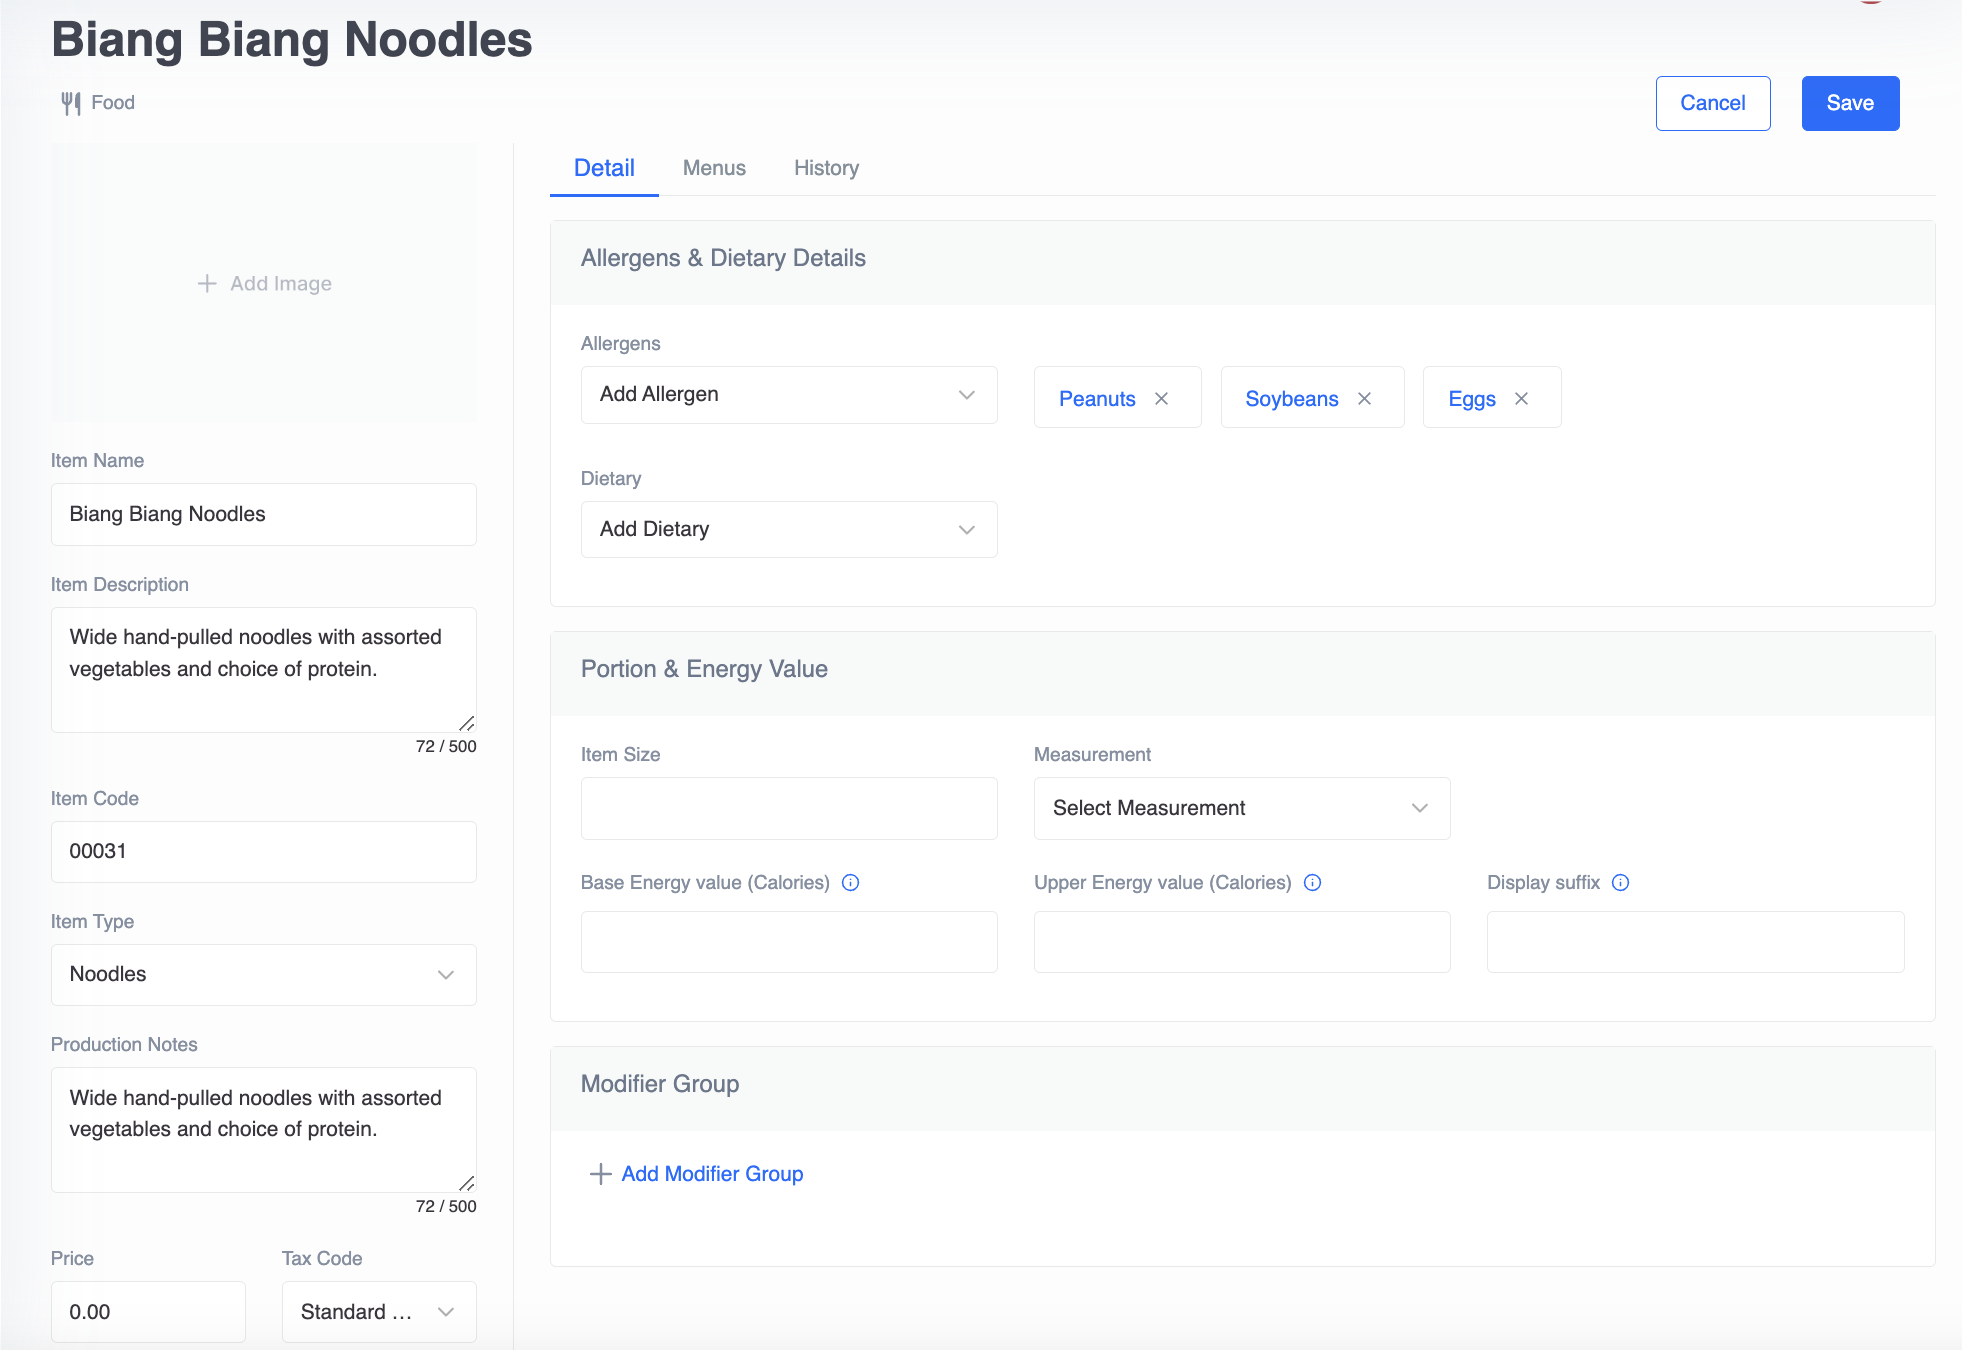The height and width of the screenshot is (1350, 1962).
Task: Remove the Eggs allergen tag
Action: click(x=1521, y=399)
